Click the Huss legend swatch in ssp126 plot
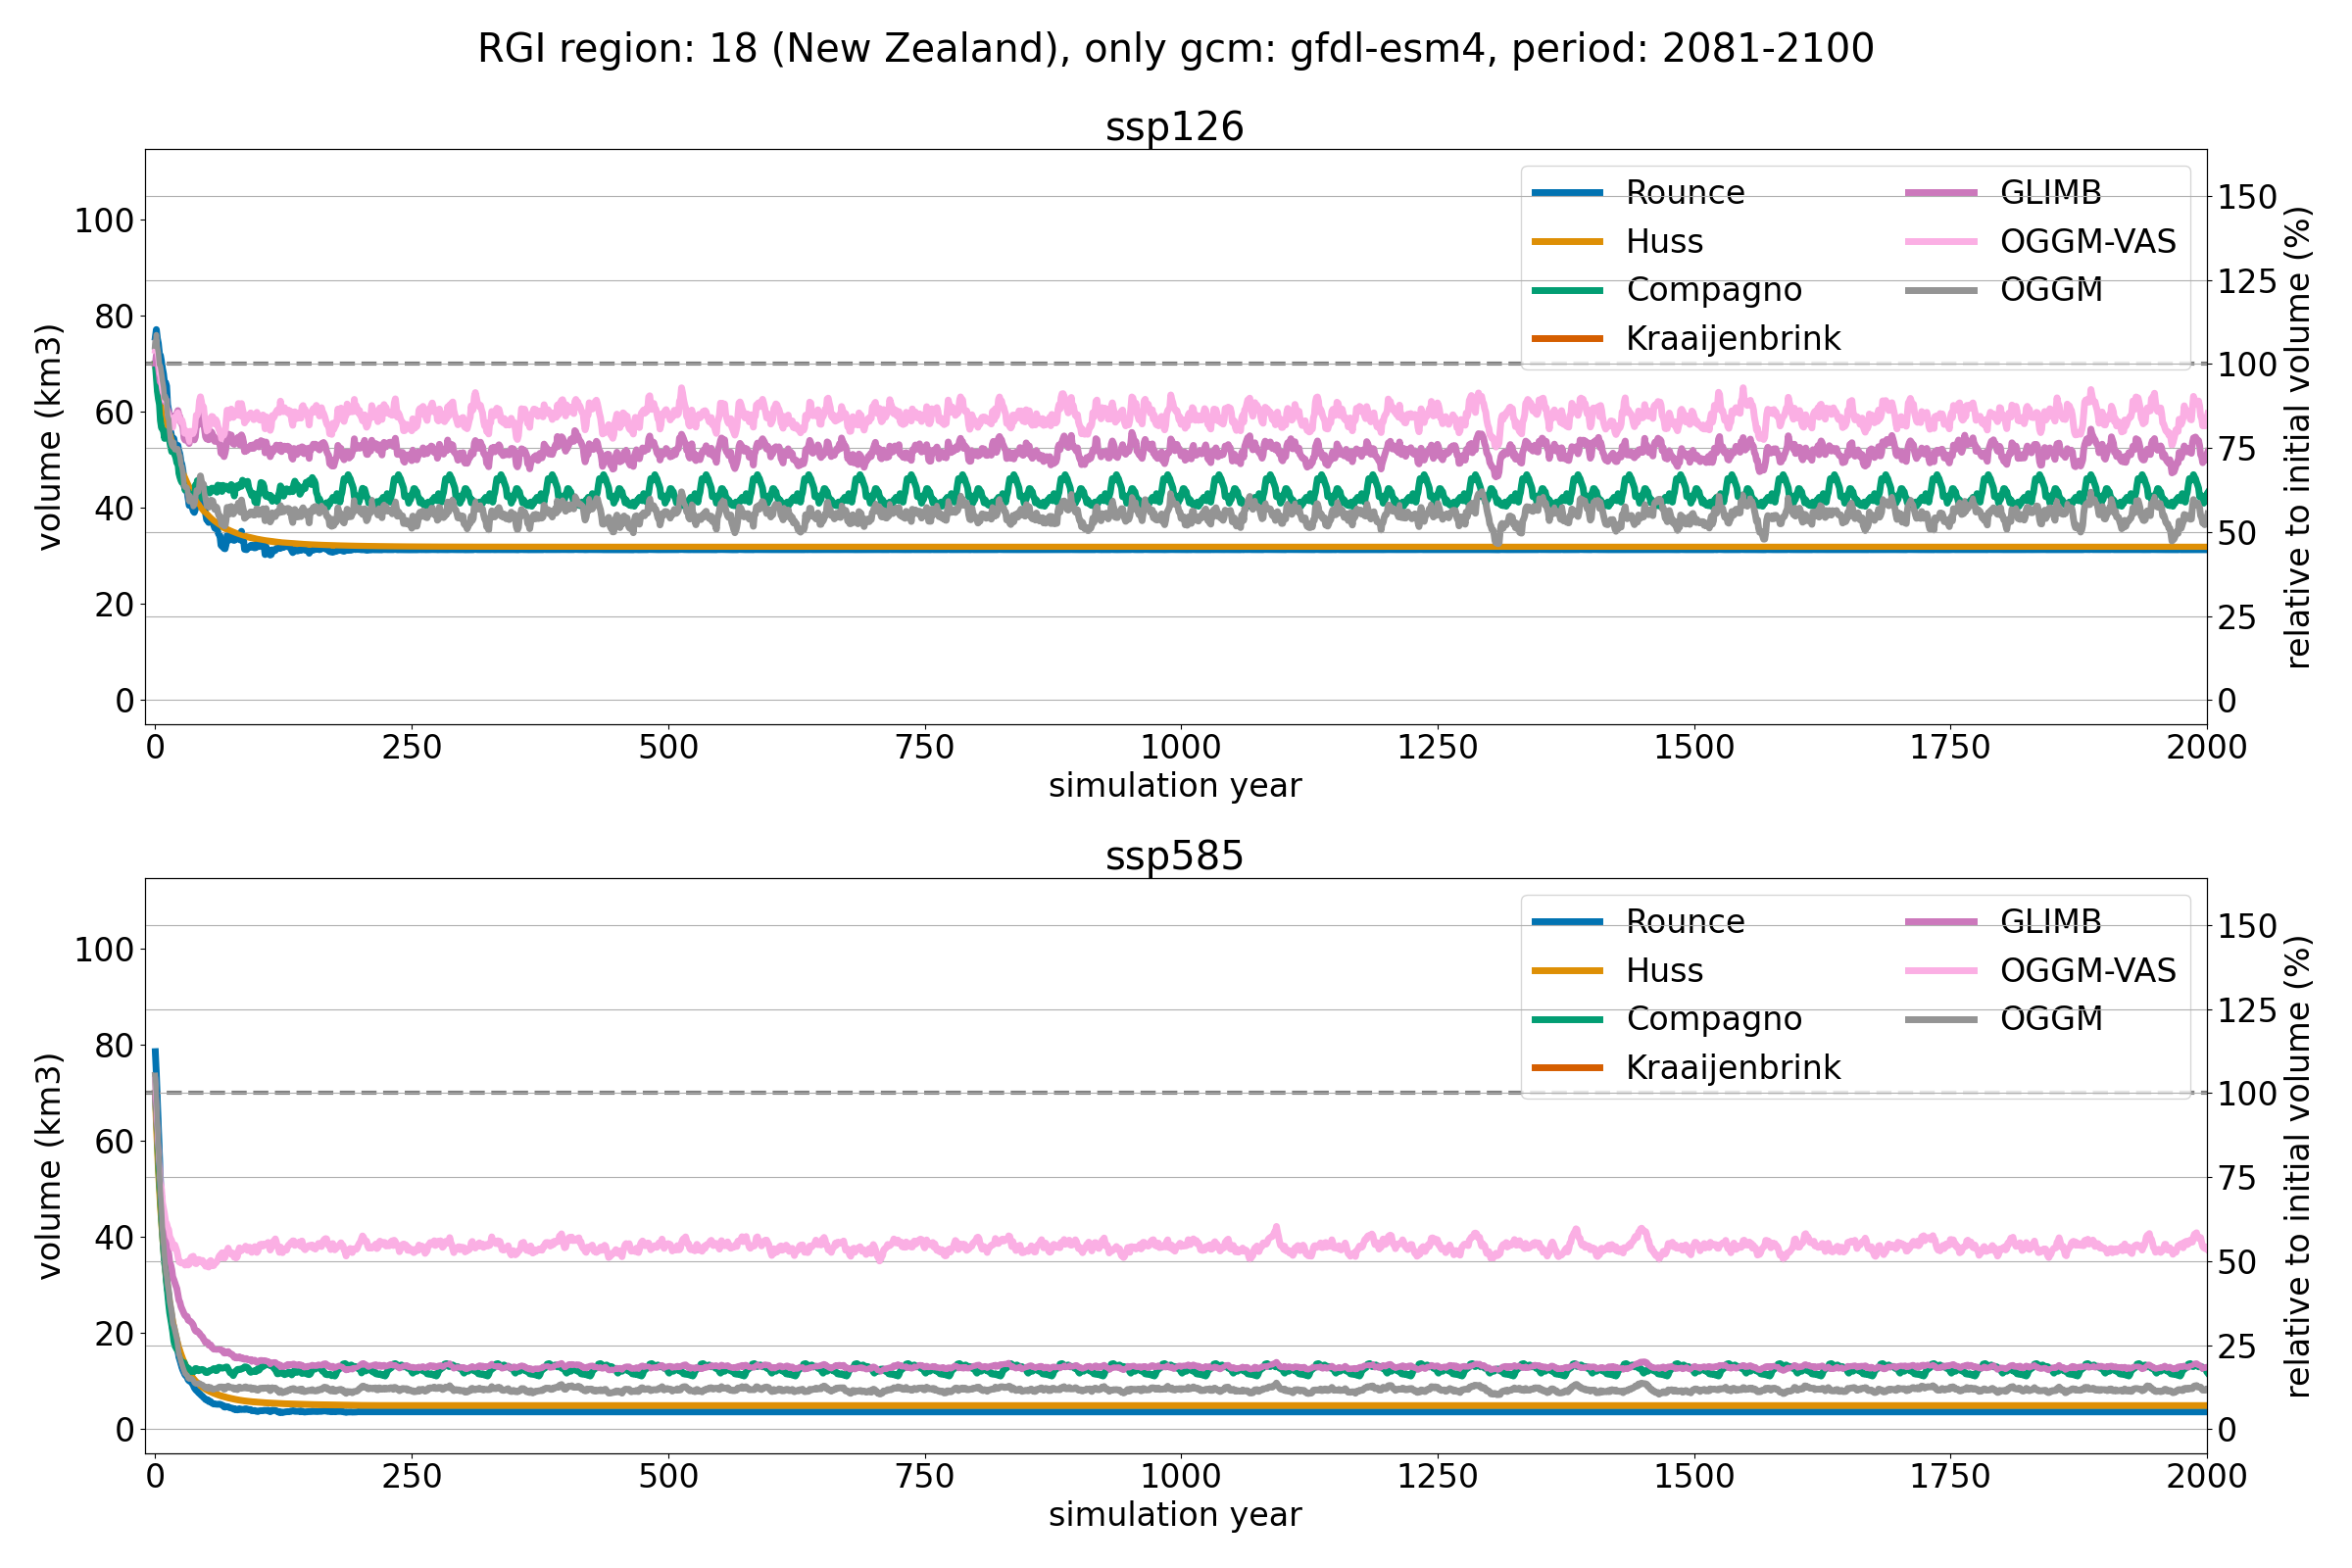The width and height of the screenshot is (2352, 1568). 1567,241
